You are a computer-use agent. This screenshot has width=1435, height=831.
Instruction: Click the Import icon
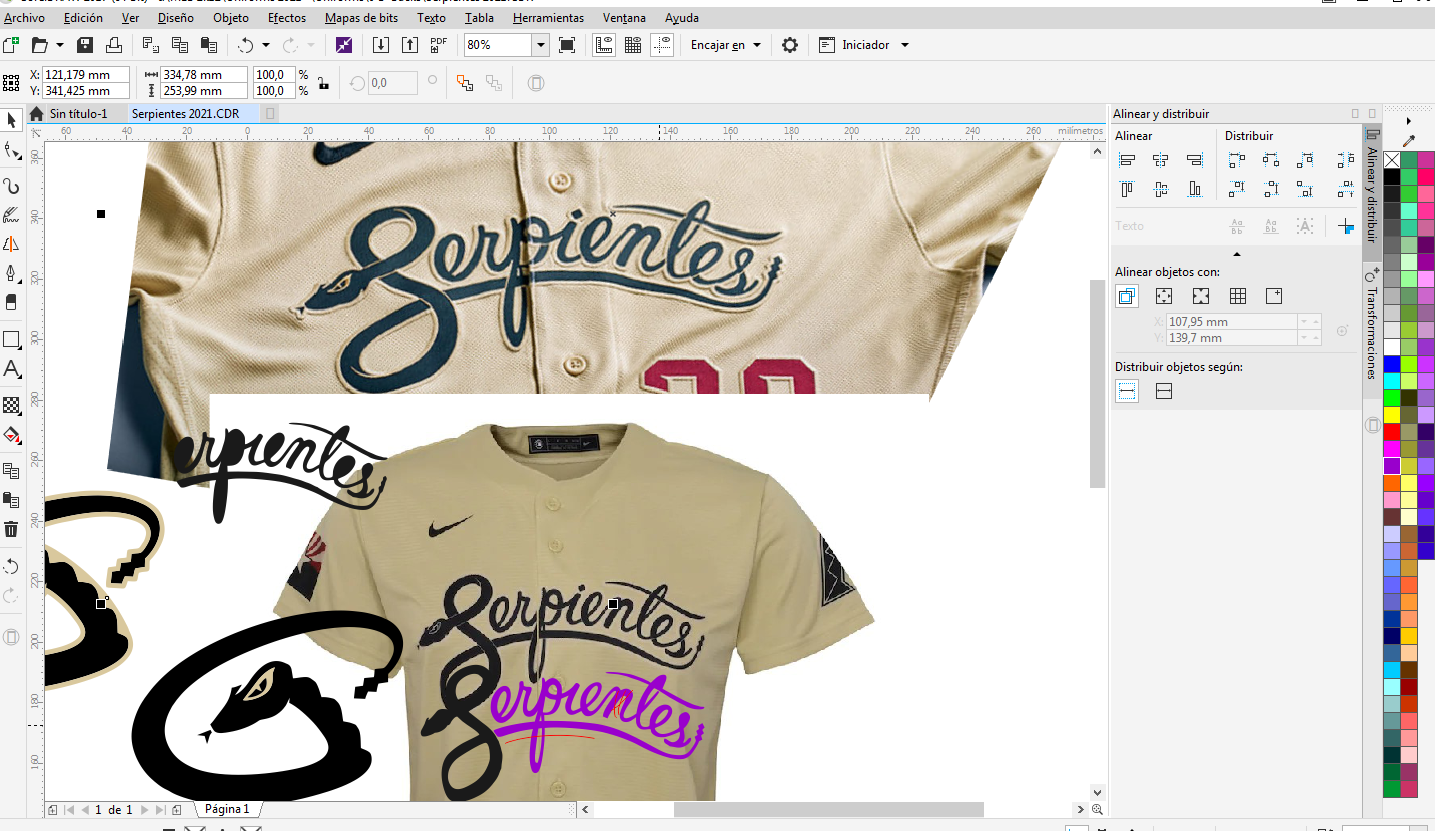point(381,45)
